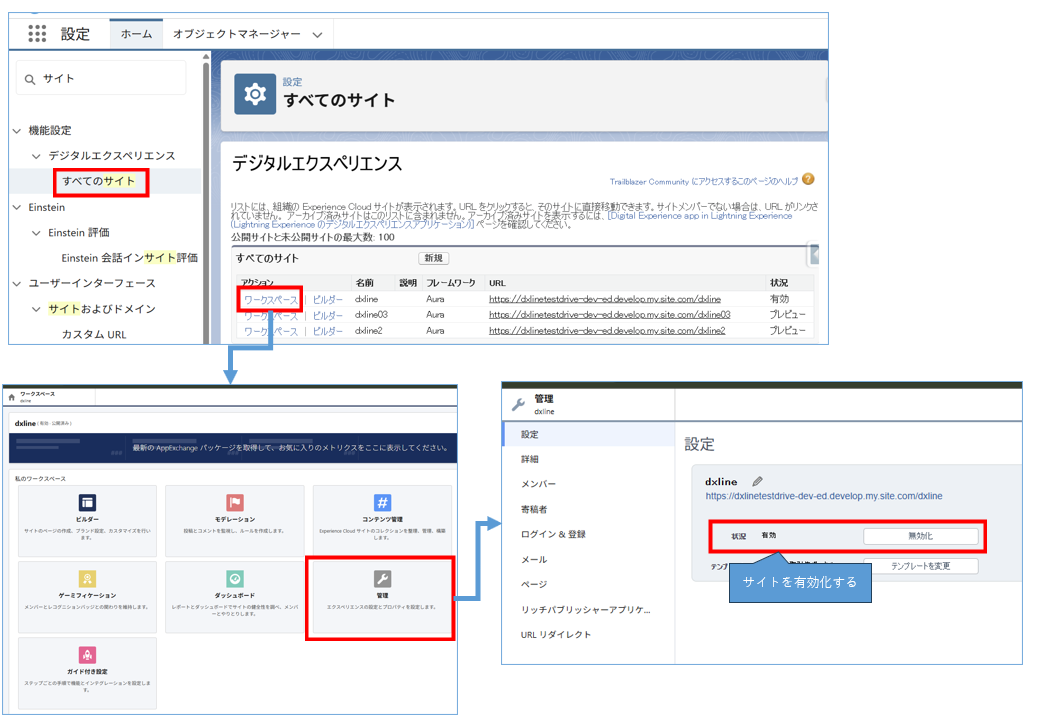Open the Moderation (モデレーション) flag icon
This screenshot has height=716, width=1040.
[235, 502]
